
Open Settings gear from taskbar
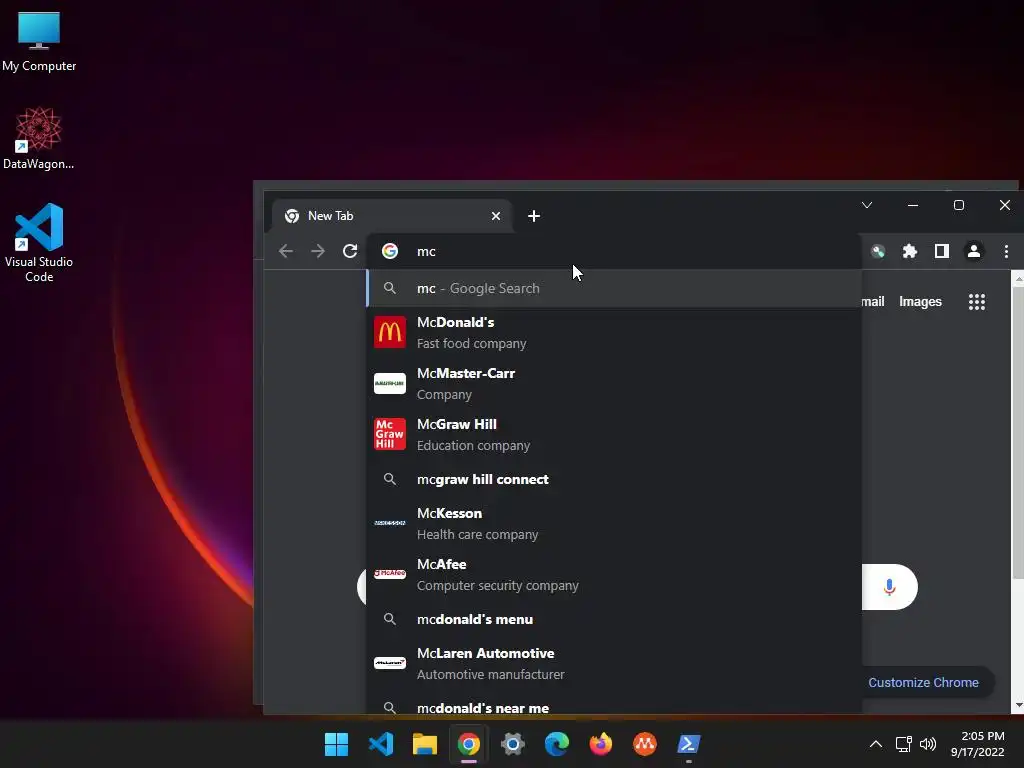pyautogui.click(x=513, y=744)
